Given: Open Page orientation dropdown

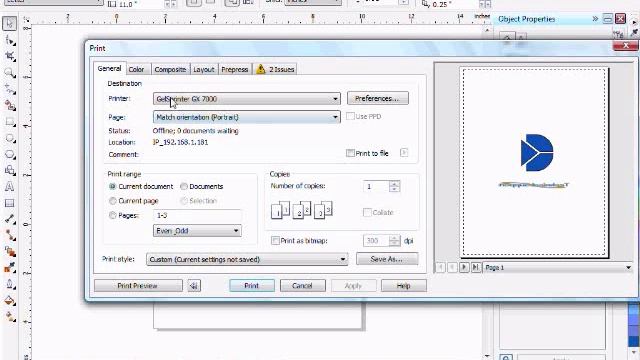Looking at the screenshot, I should (x=247, y=117).
